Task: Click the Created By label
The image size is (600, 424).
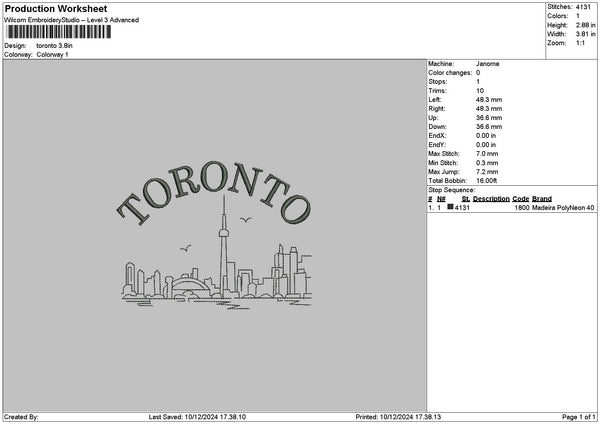Action: tap(21, 417)
